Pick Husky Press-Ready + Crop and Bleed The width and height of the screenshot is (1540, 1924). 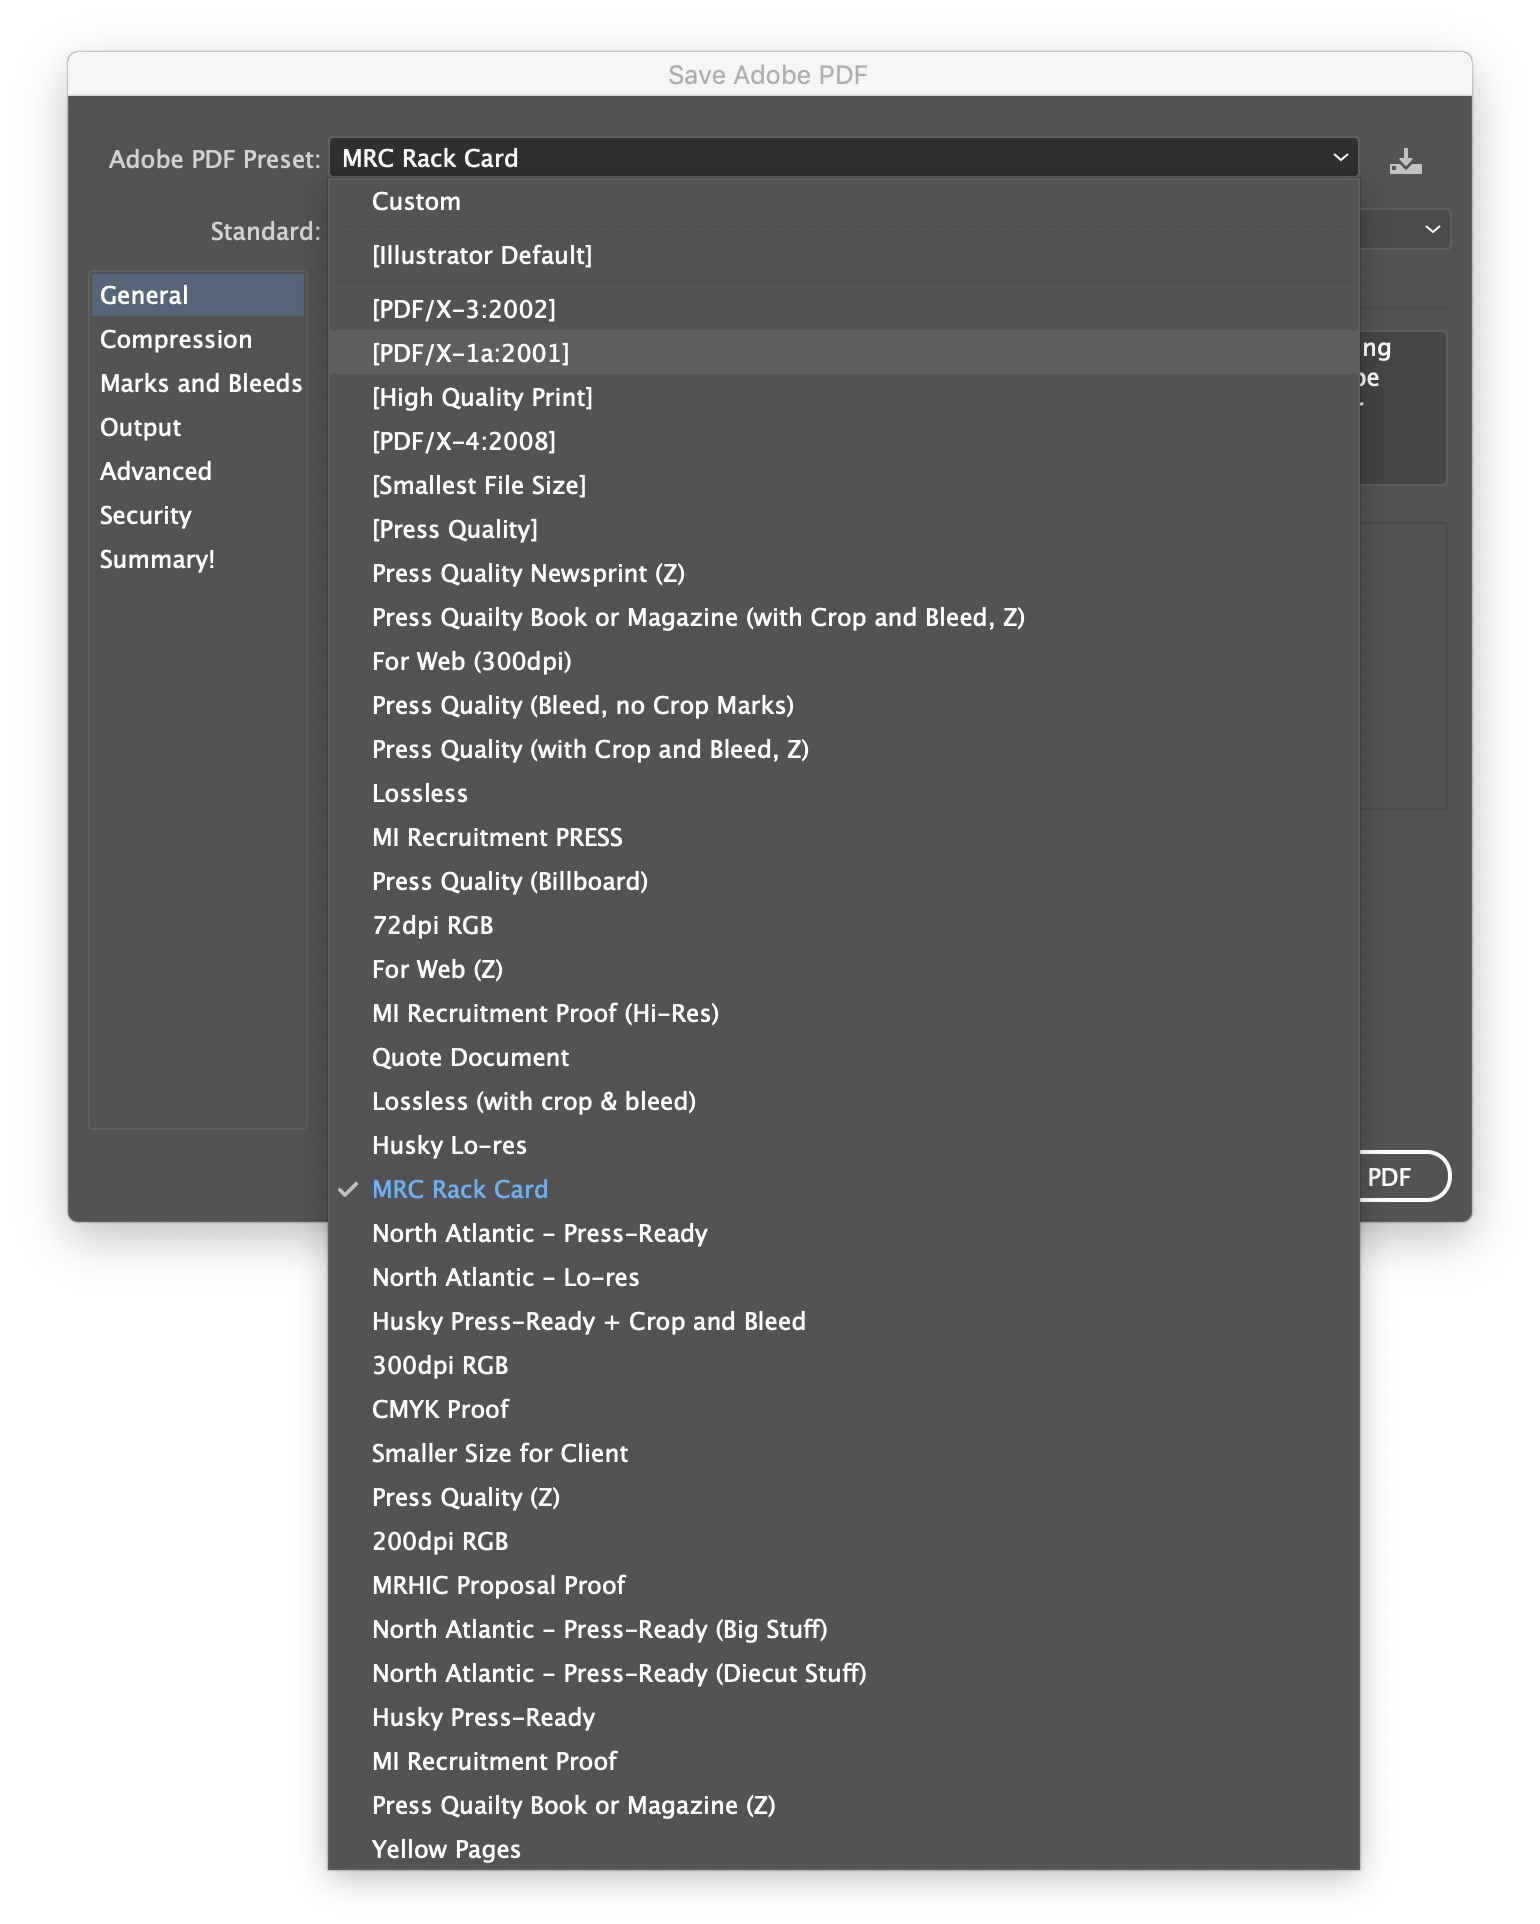[844, 1321]
